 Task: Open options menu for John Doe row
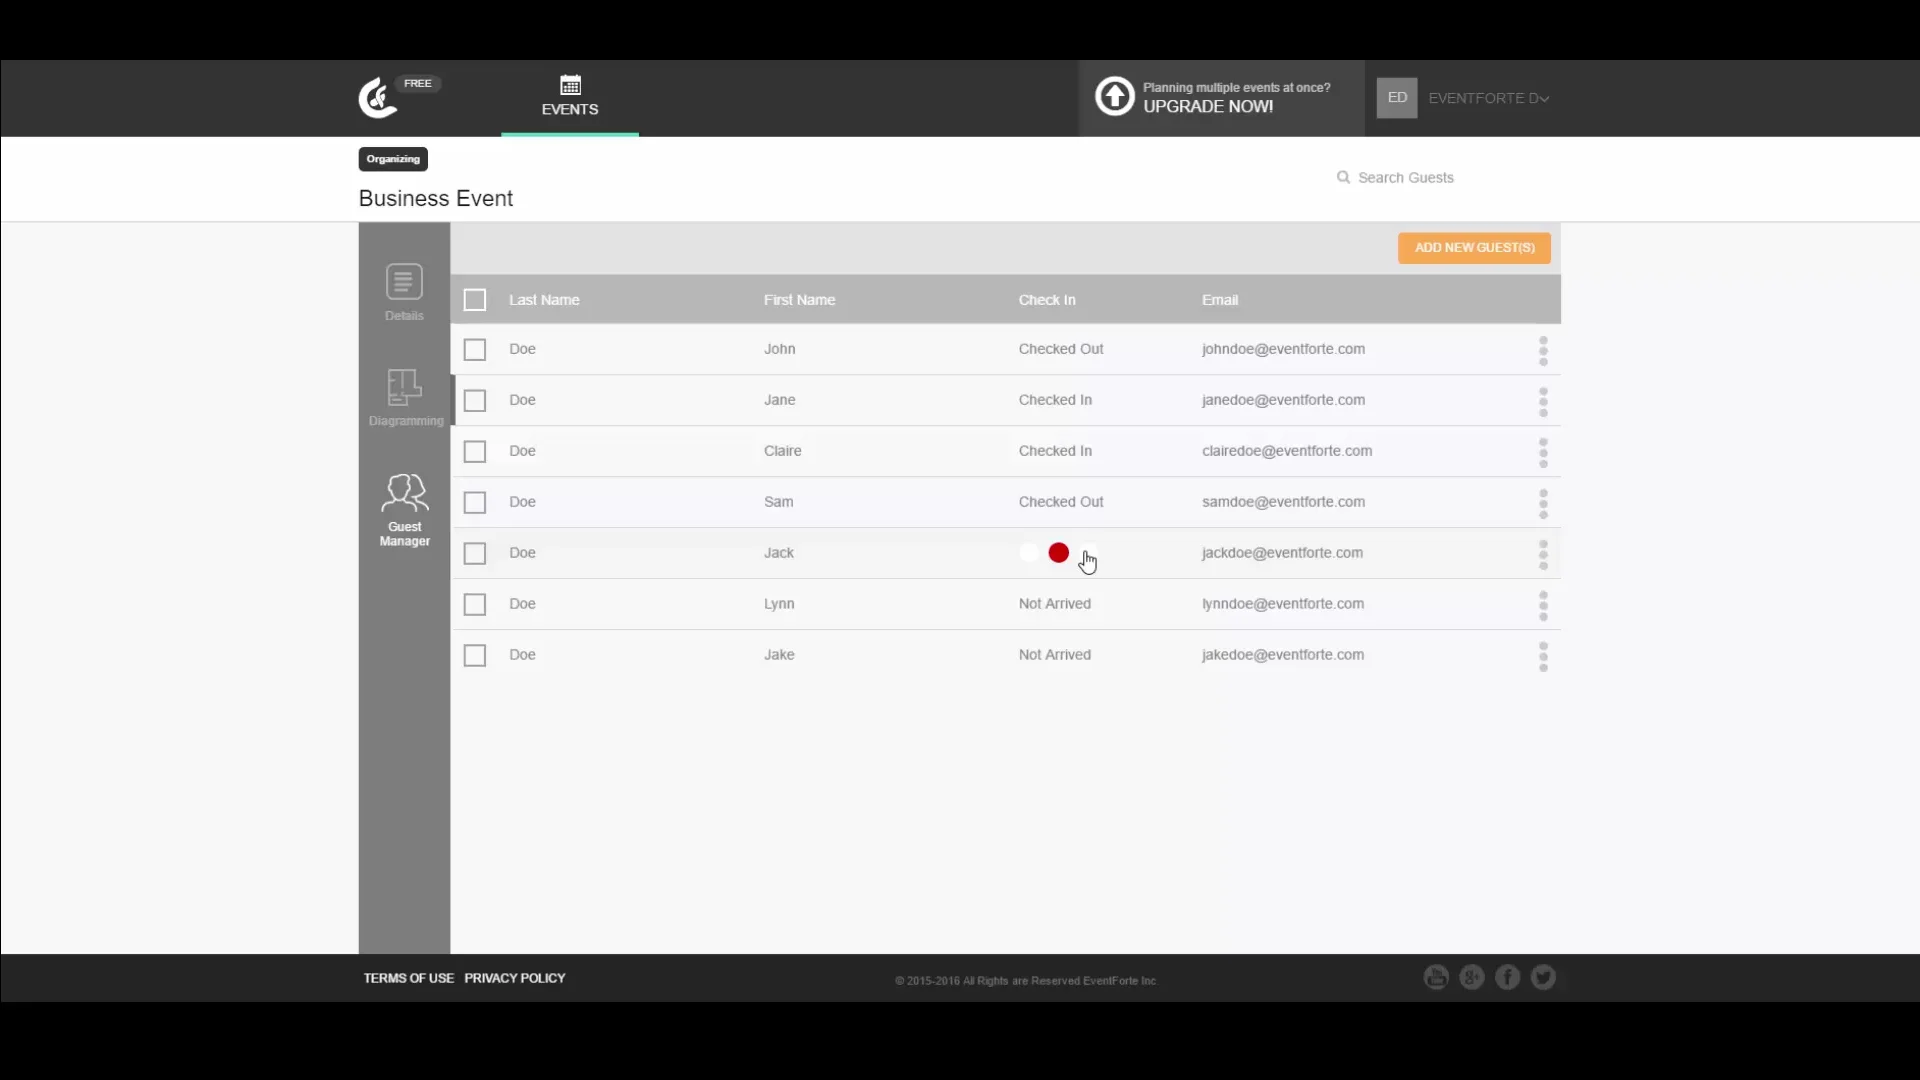1543,351
